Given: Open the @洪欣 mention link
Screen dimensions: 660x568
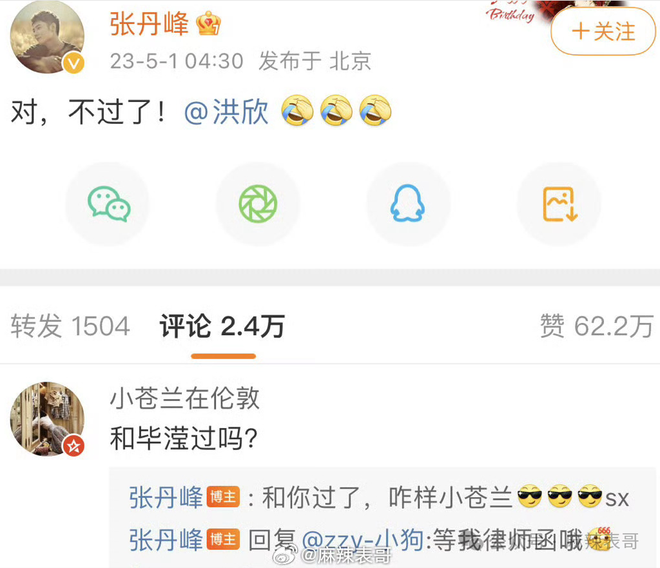Looking at the screenshot, I should coord(226,112).
